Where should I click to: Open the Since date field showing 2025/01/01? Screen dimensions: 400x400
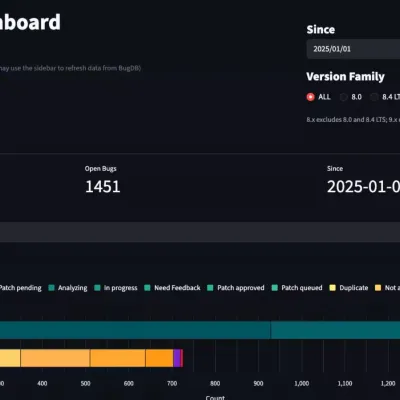click(x=353, y=49)
